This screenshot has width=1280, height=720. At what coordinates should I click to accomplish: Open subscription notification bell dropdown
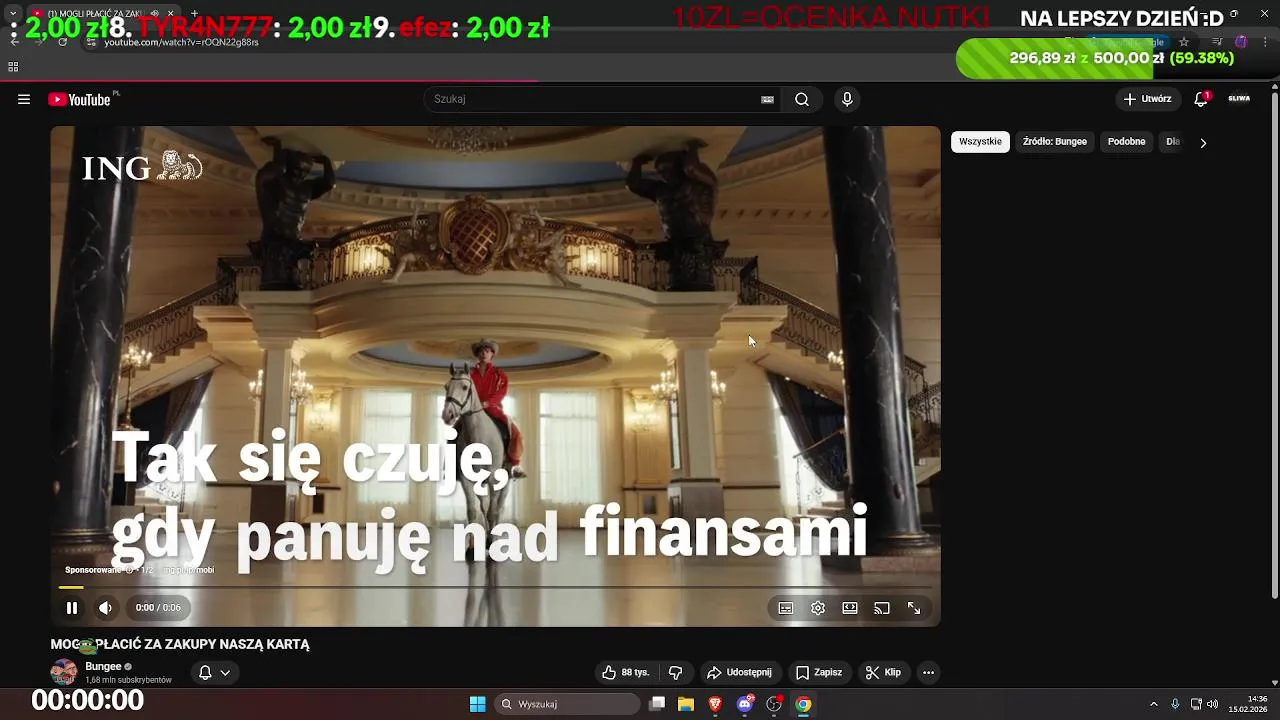tap(214, 673)
